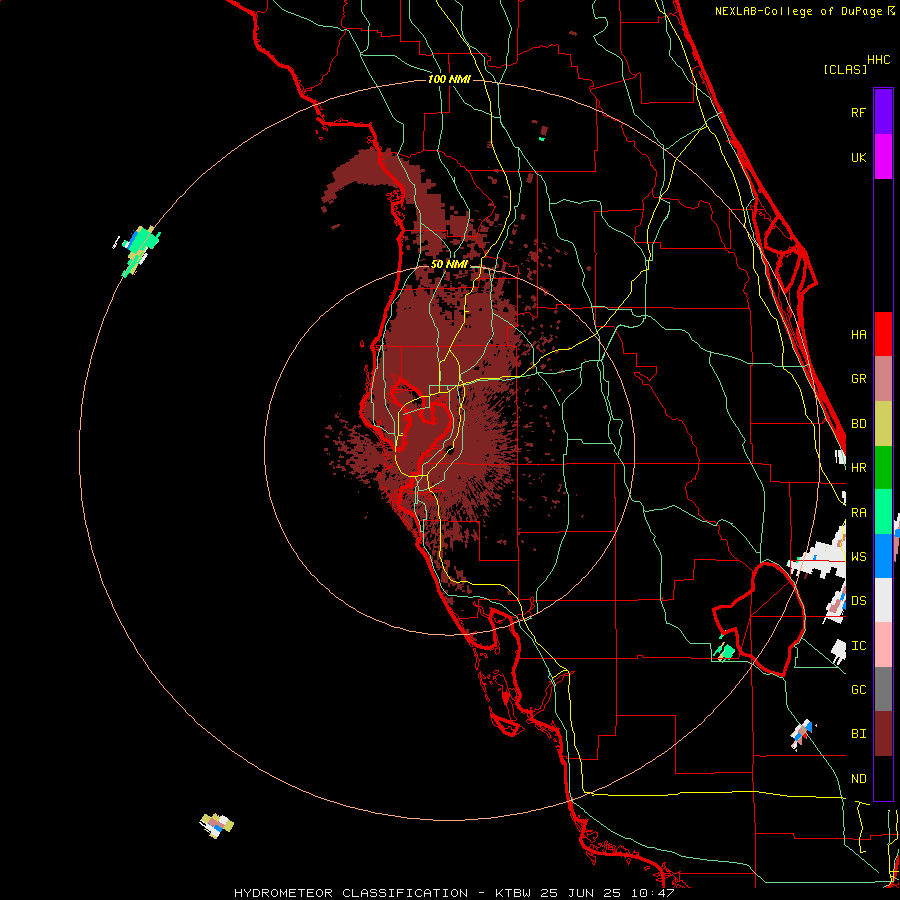This screenshot has width=900, height=900.
Task: Click the magenta UK legend color swatch
Action: coord(883,157)
